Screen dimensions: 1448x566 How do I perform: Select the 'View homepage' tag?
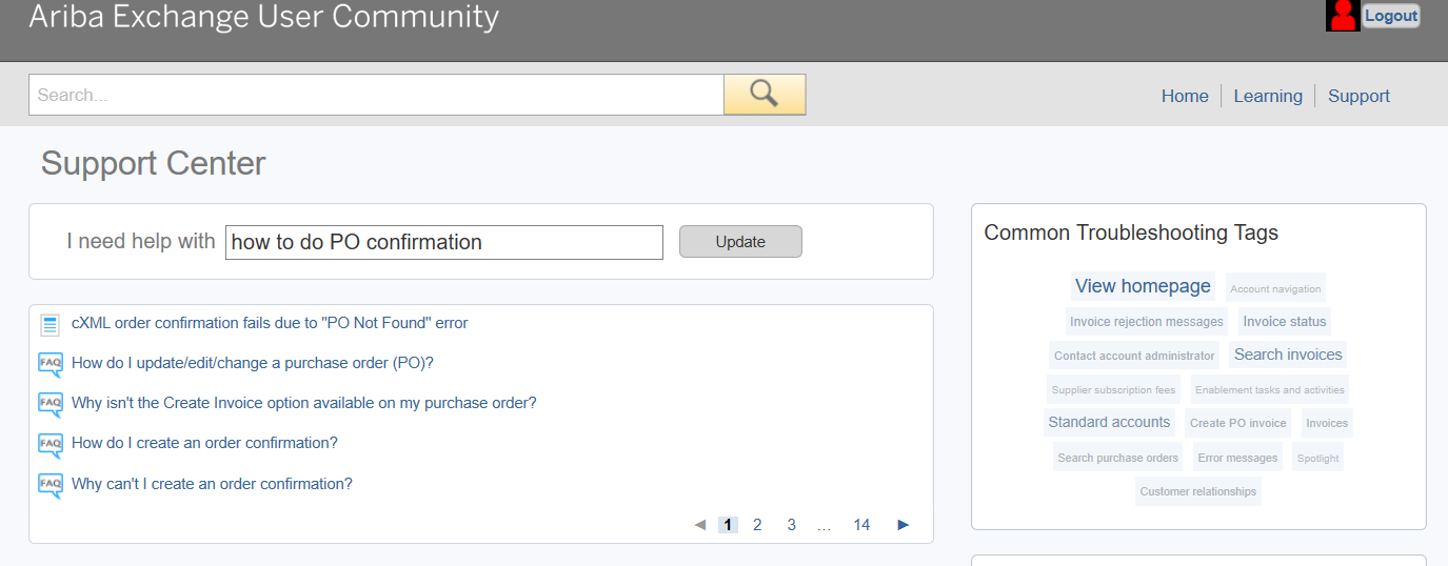(x=1143, y=286)
